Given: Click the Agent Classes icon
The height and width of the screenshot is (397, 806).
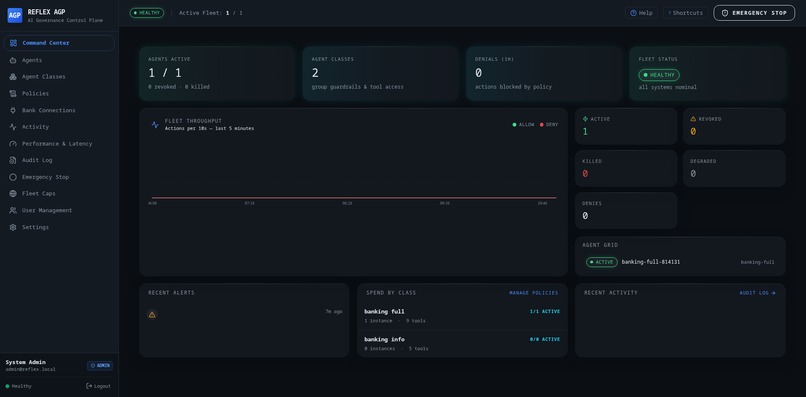Looking at the screenshot, I should point(13,77).
